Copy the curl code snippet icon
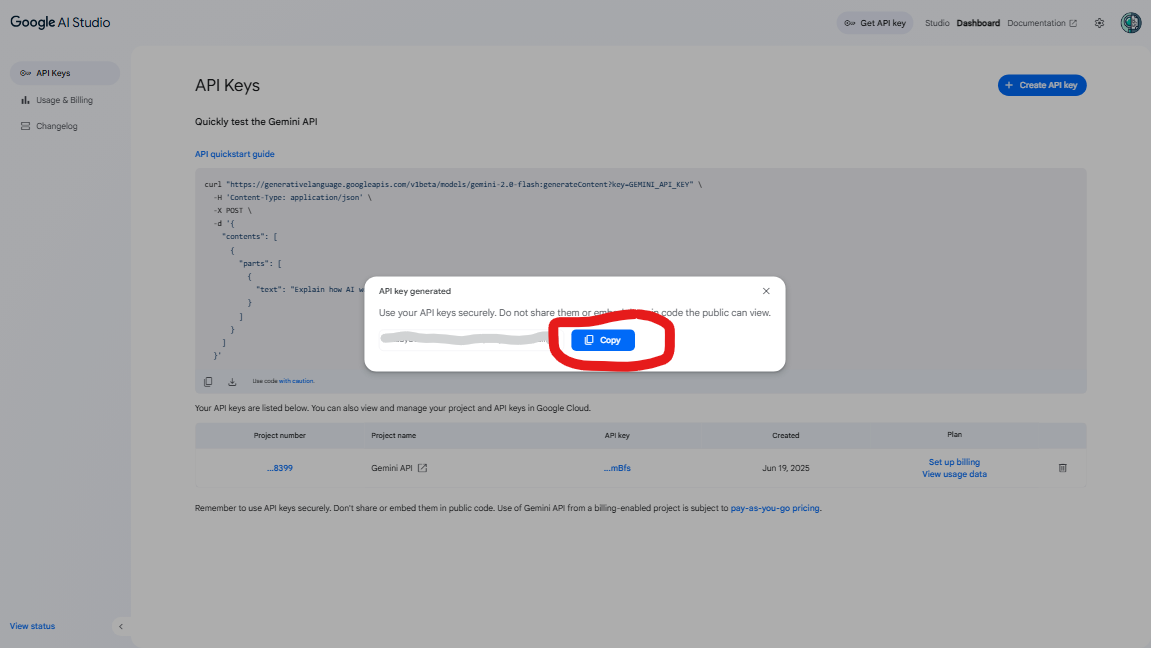The width and height of the screenshot is (1151, 648). [x=208, y=382]
